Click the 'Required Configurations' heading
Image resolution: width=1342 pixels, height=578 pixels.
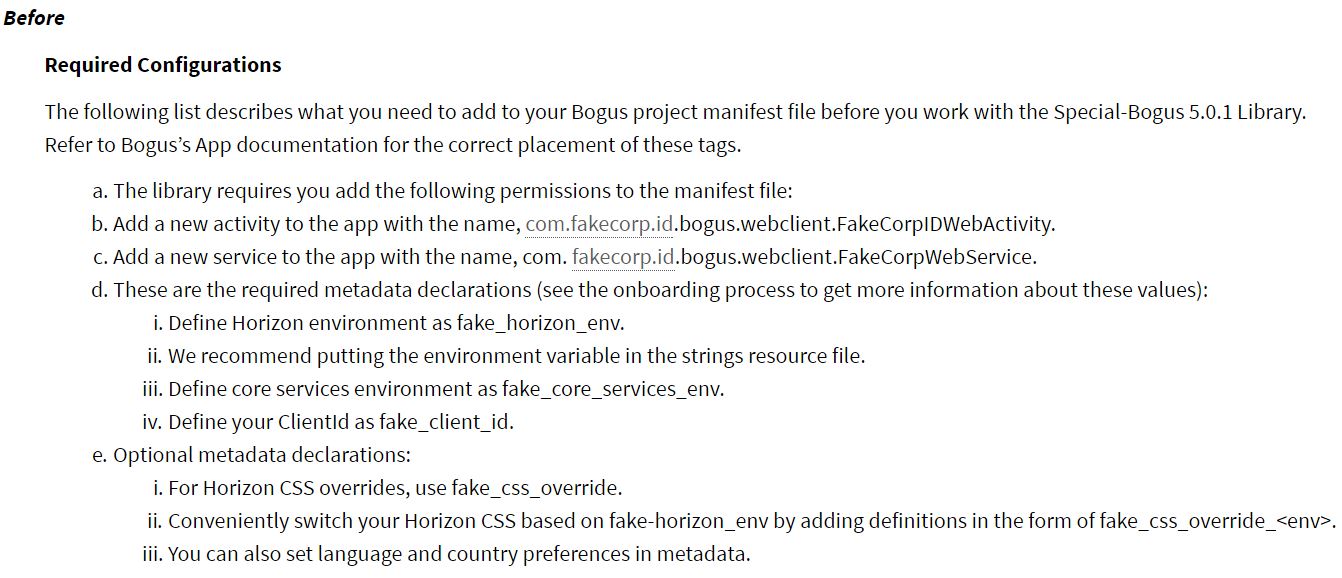[x=163, y=65]
